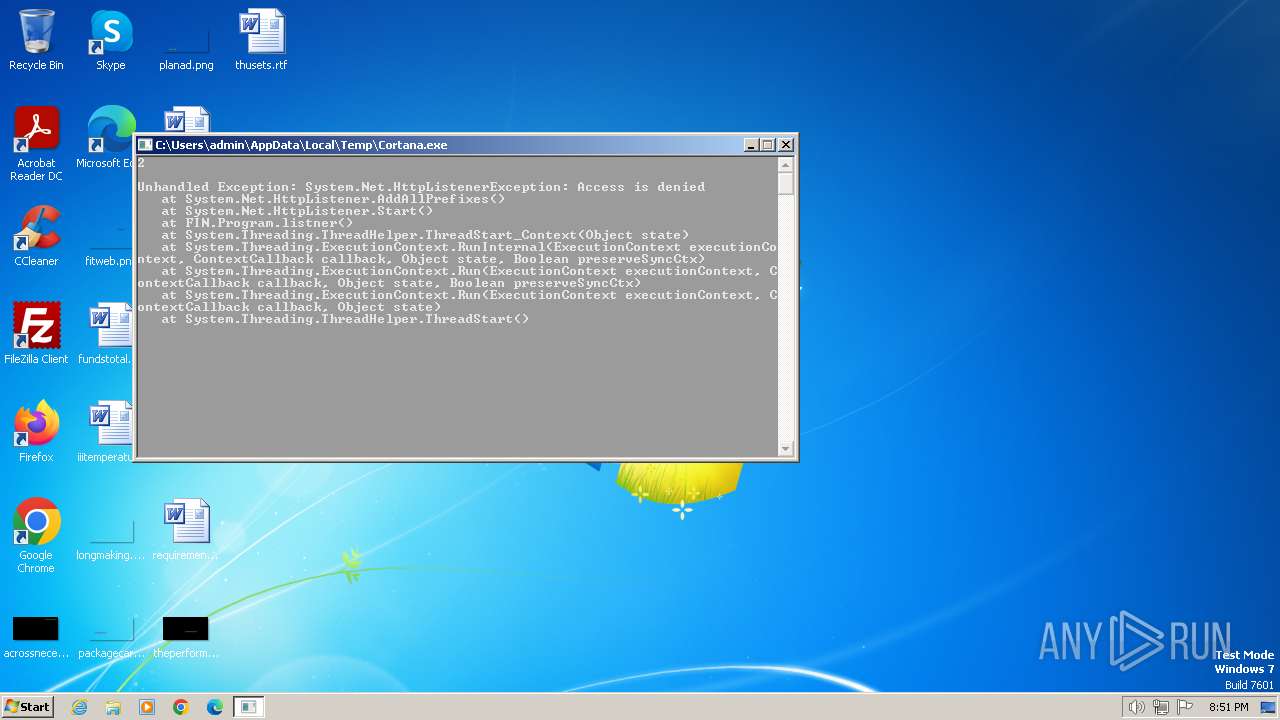Open the Start menu
Viewport: 1280px width, 720px height.
click(28, 706)
